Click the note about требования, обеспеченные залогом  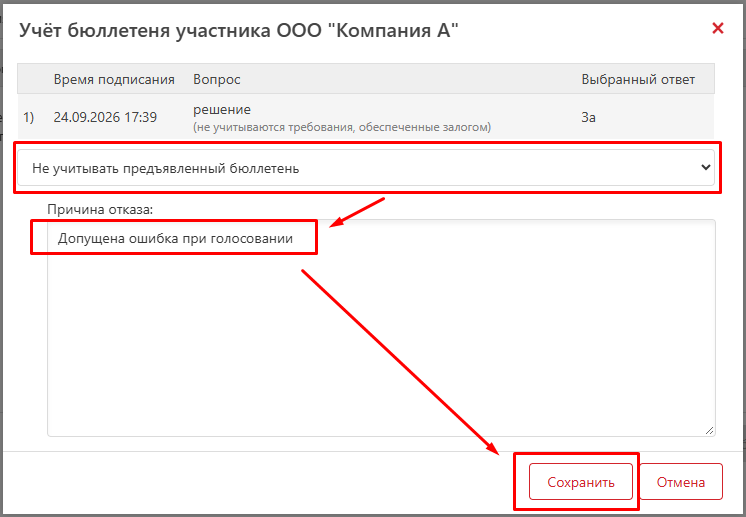[x=342, y=127]
